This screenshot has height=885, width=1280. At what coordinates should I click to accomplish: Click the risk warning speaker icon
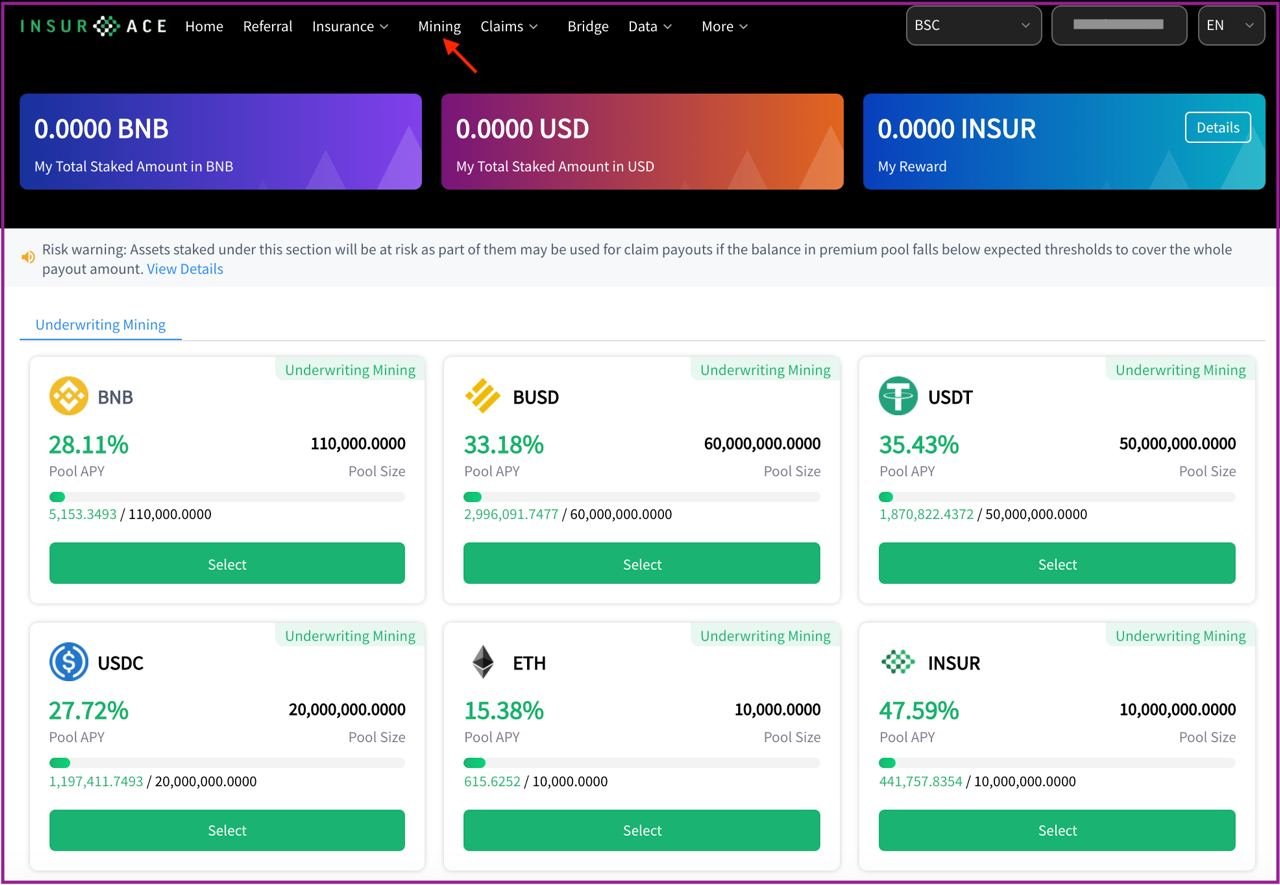(x=28, y=257)
